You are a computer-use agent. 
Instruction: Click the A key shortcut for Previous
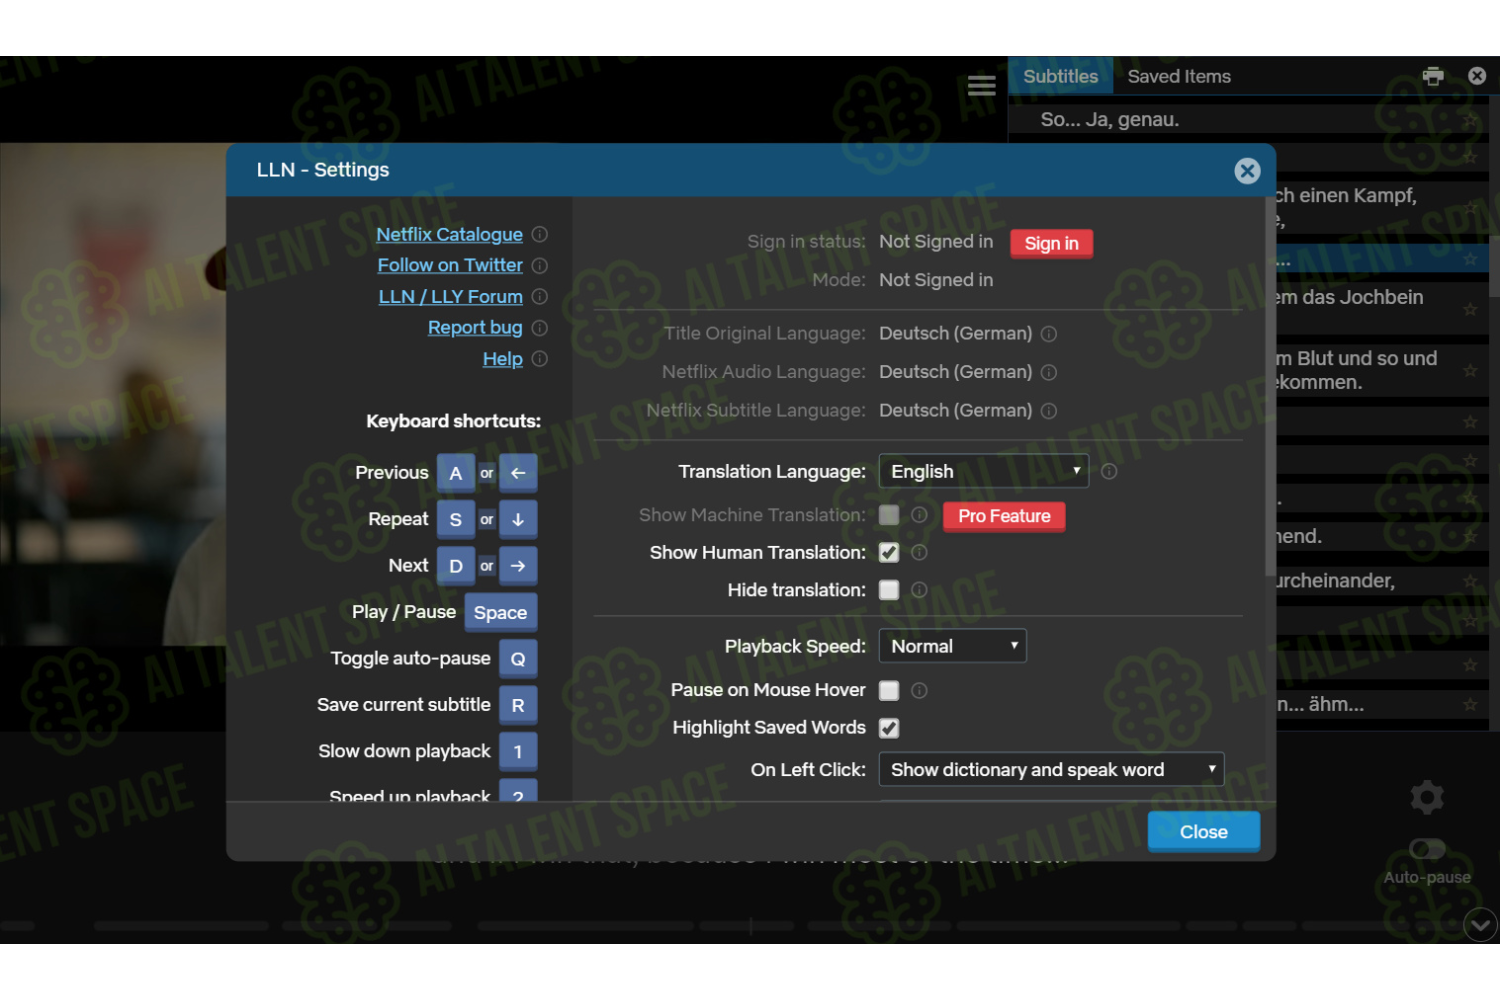456,473
